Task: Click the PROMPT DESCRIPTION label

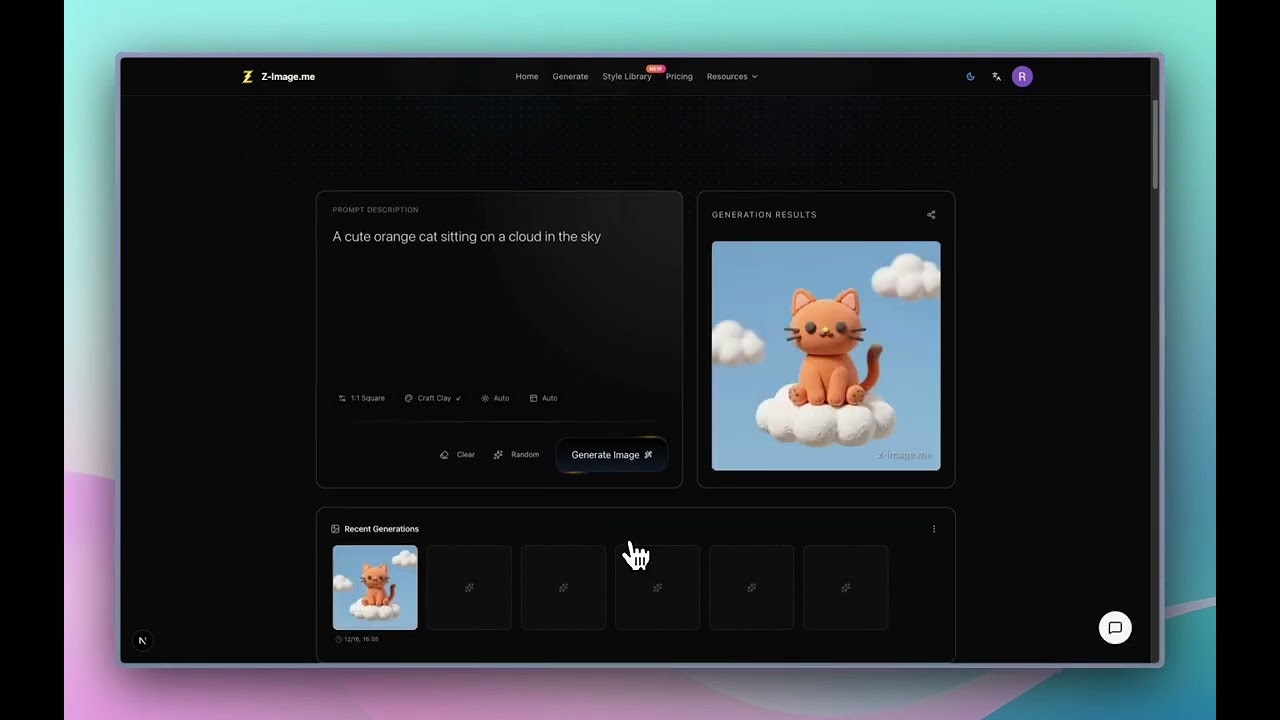Action: tap(375, 210)
